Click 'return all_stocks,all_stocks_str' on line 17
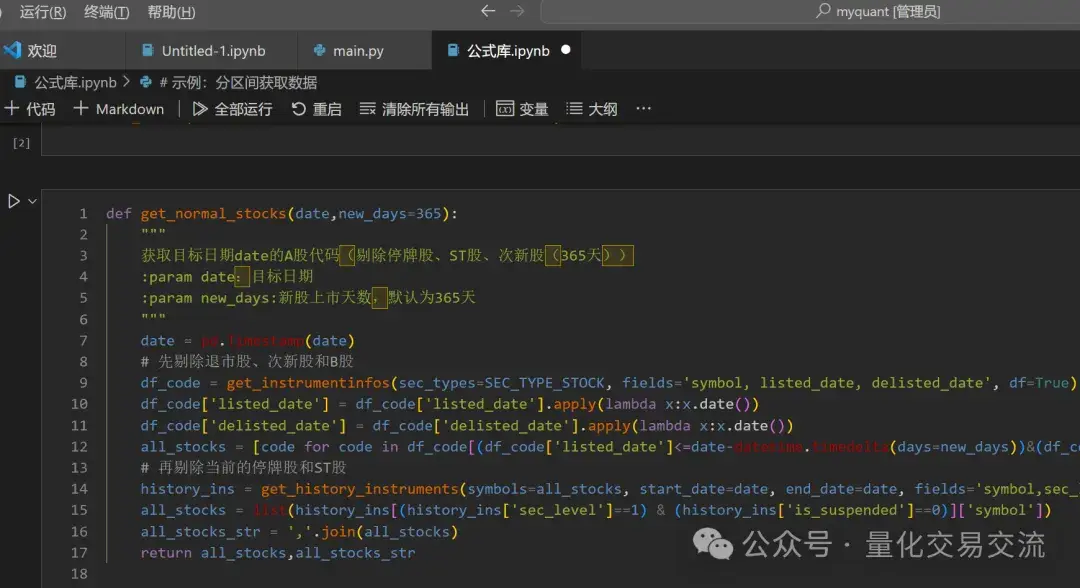Viewport: 1080px width, 588px height. 278,553
